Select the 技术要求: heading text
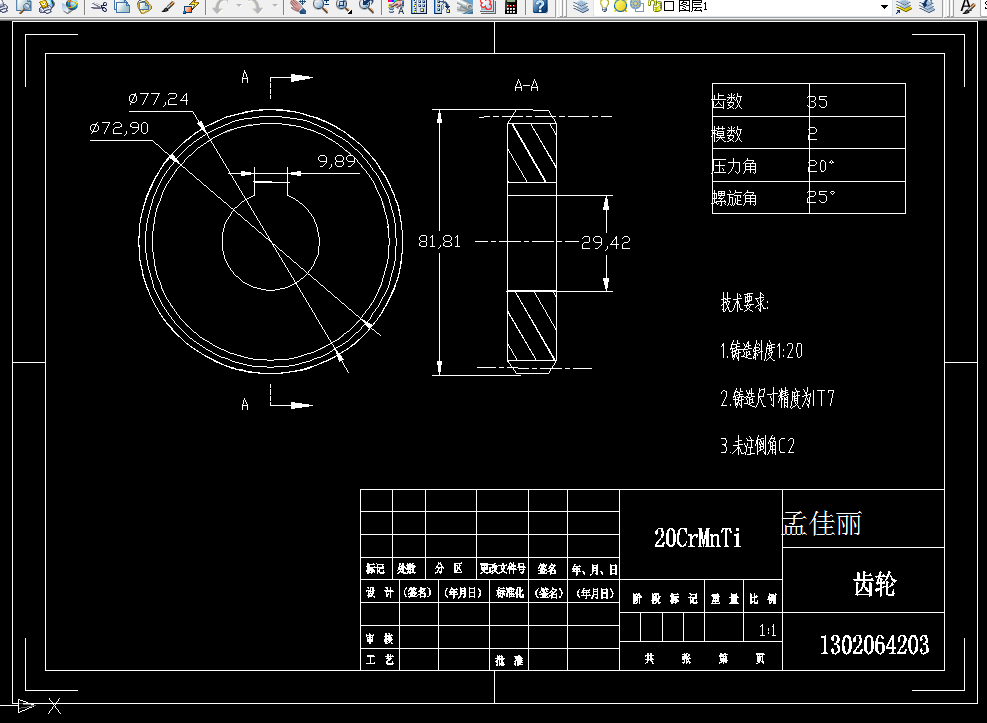987x723 pixels. click(x=745, y=303)
